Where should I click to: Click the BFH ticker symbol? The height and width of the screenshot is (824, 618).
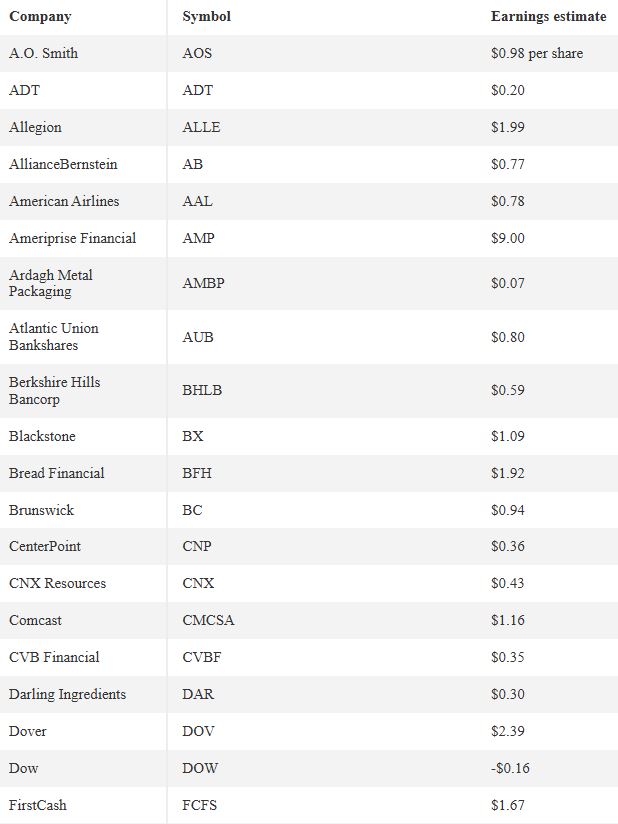[x=197, y=473]
